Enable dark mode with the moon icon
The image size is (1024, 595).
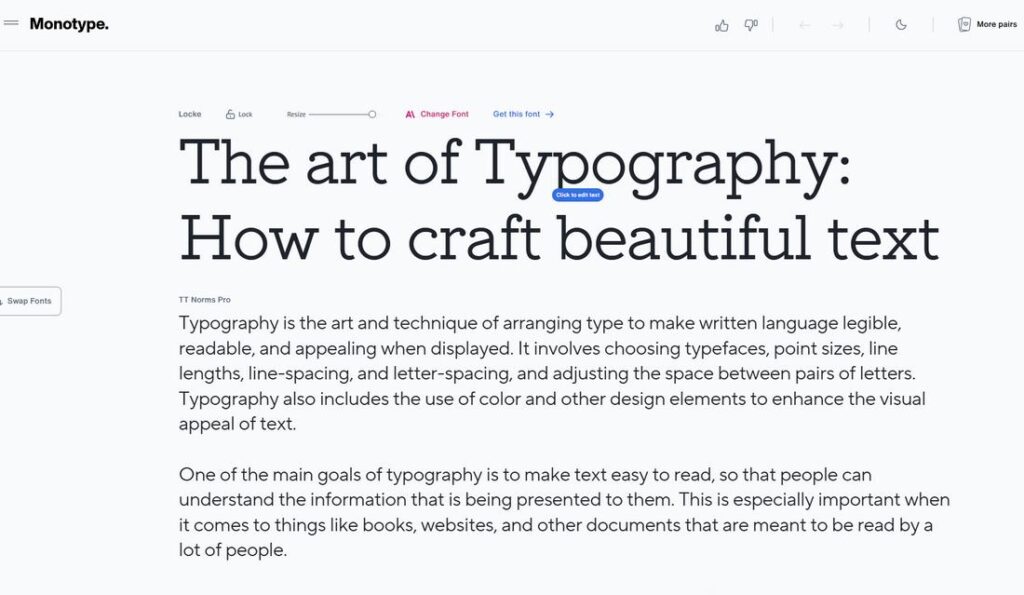(x=901, y=24)
